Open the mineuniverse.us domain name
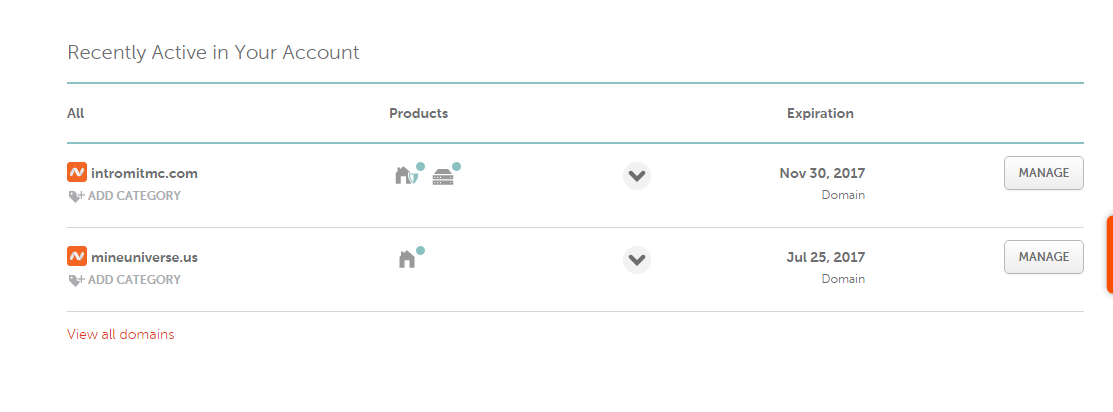Image resolution: width=1113 pixels, height=412 pixels. 144,257
